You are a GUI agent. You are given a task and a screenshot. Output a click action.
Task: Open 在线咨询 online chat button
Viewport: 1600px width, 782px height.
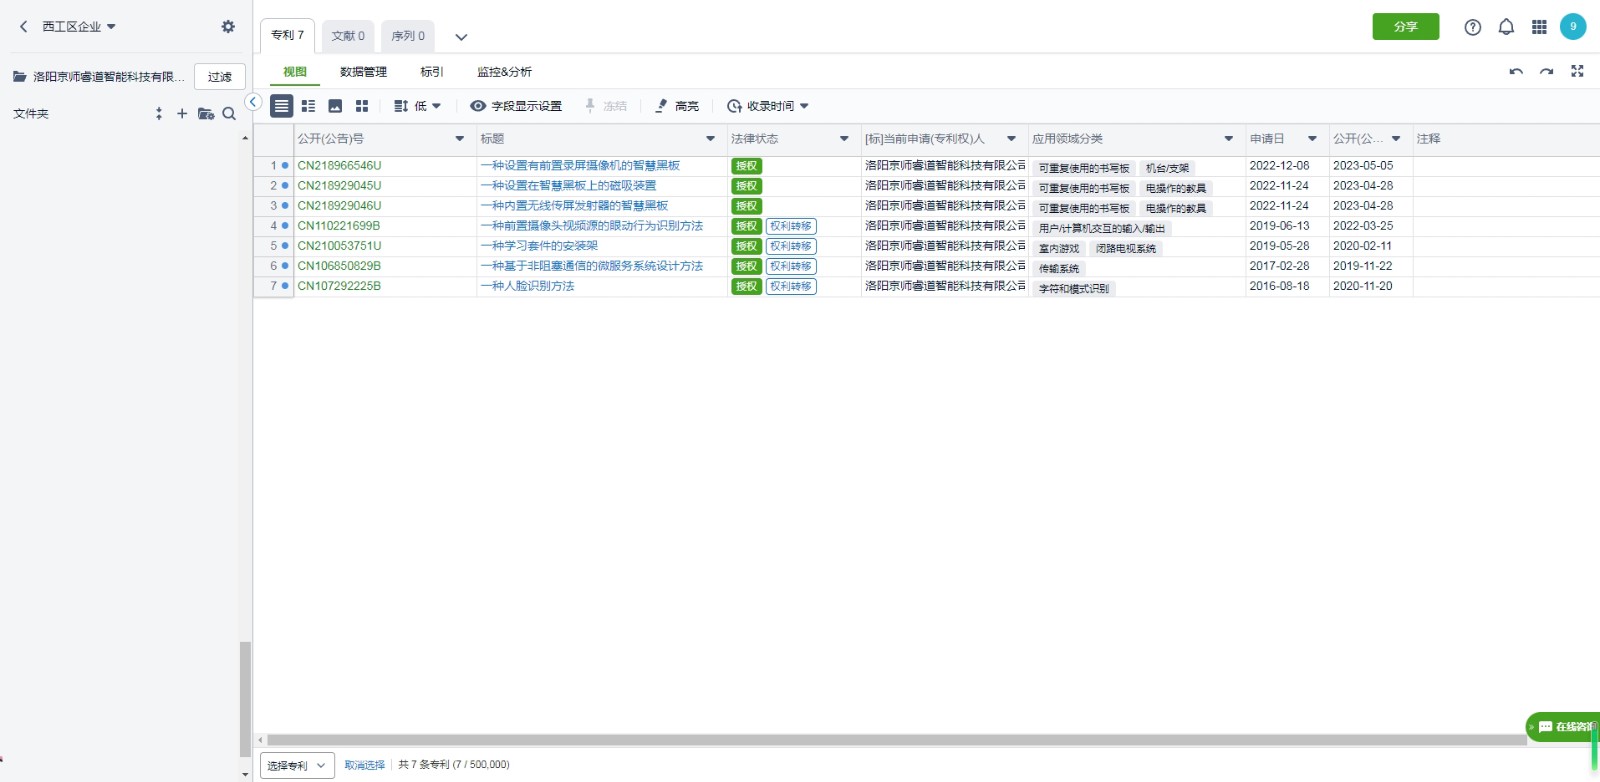coord(1562,727)
